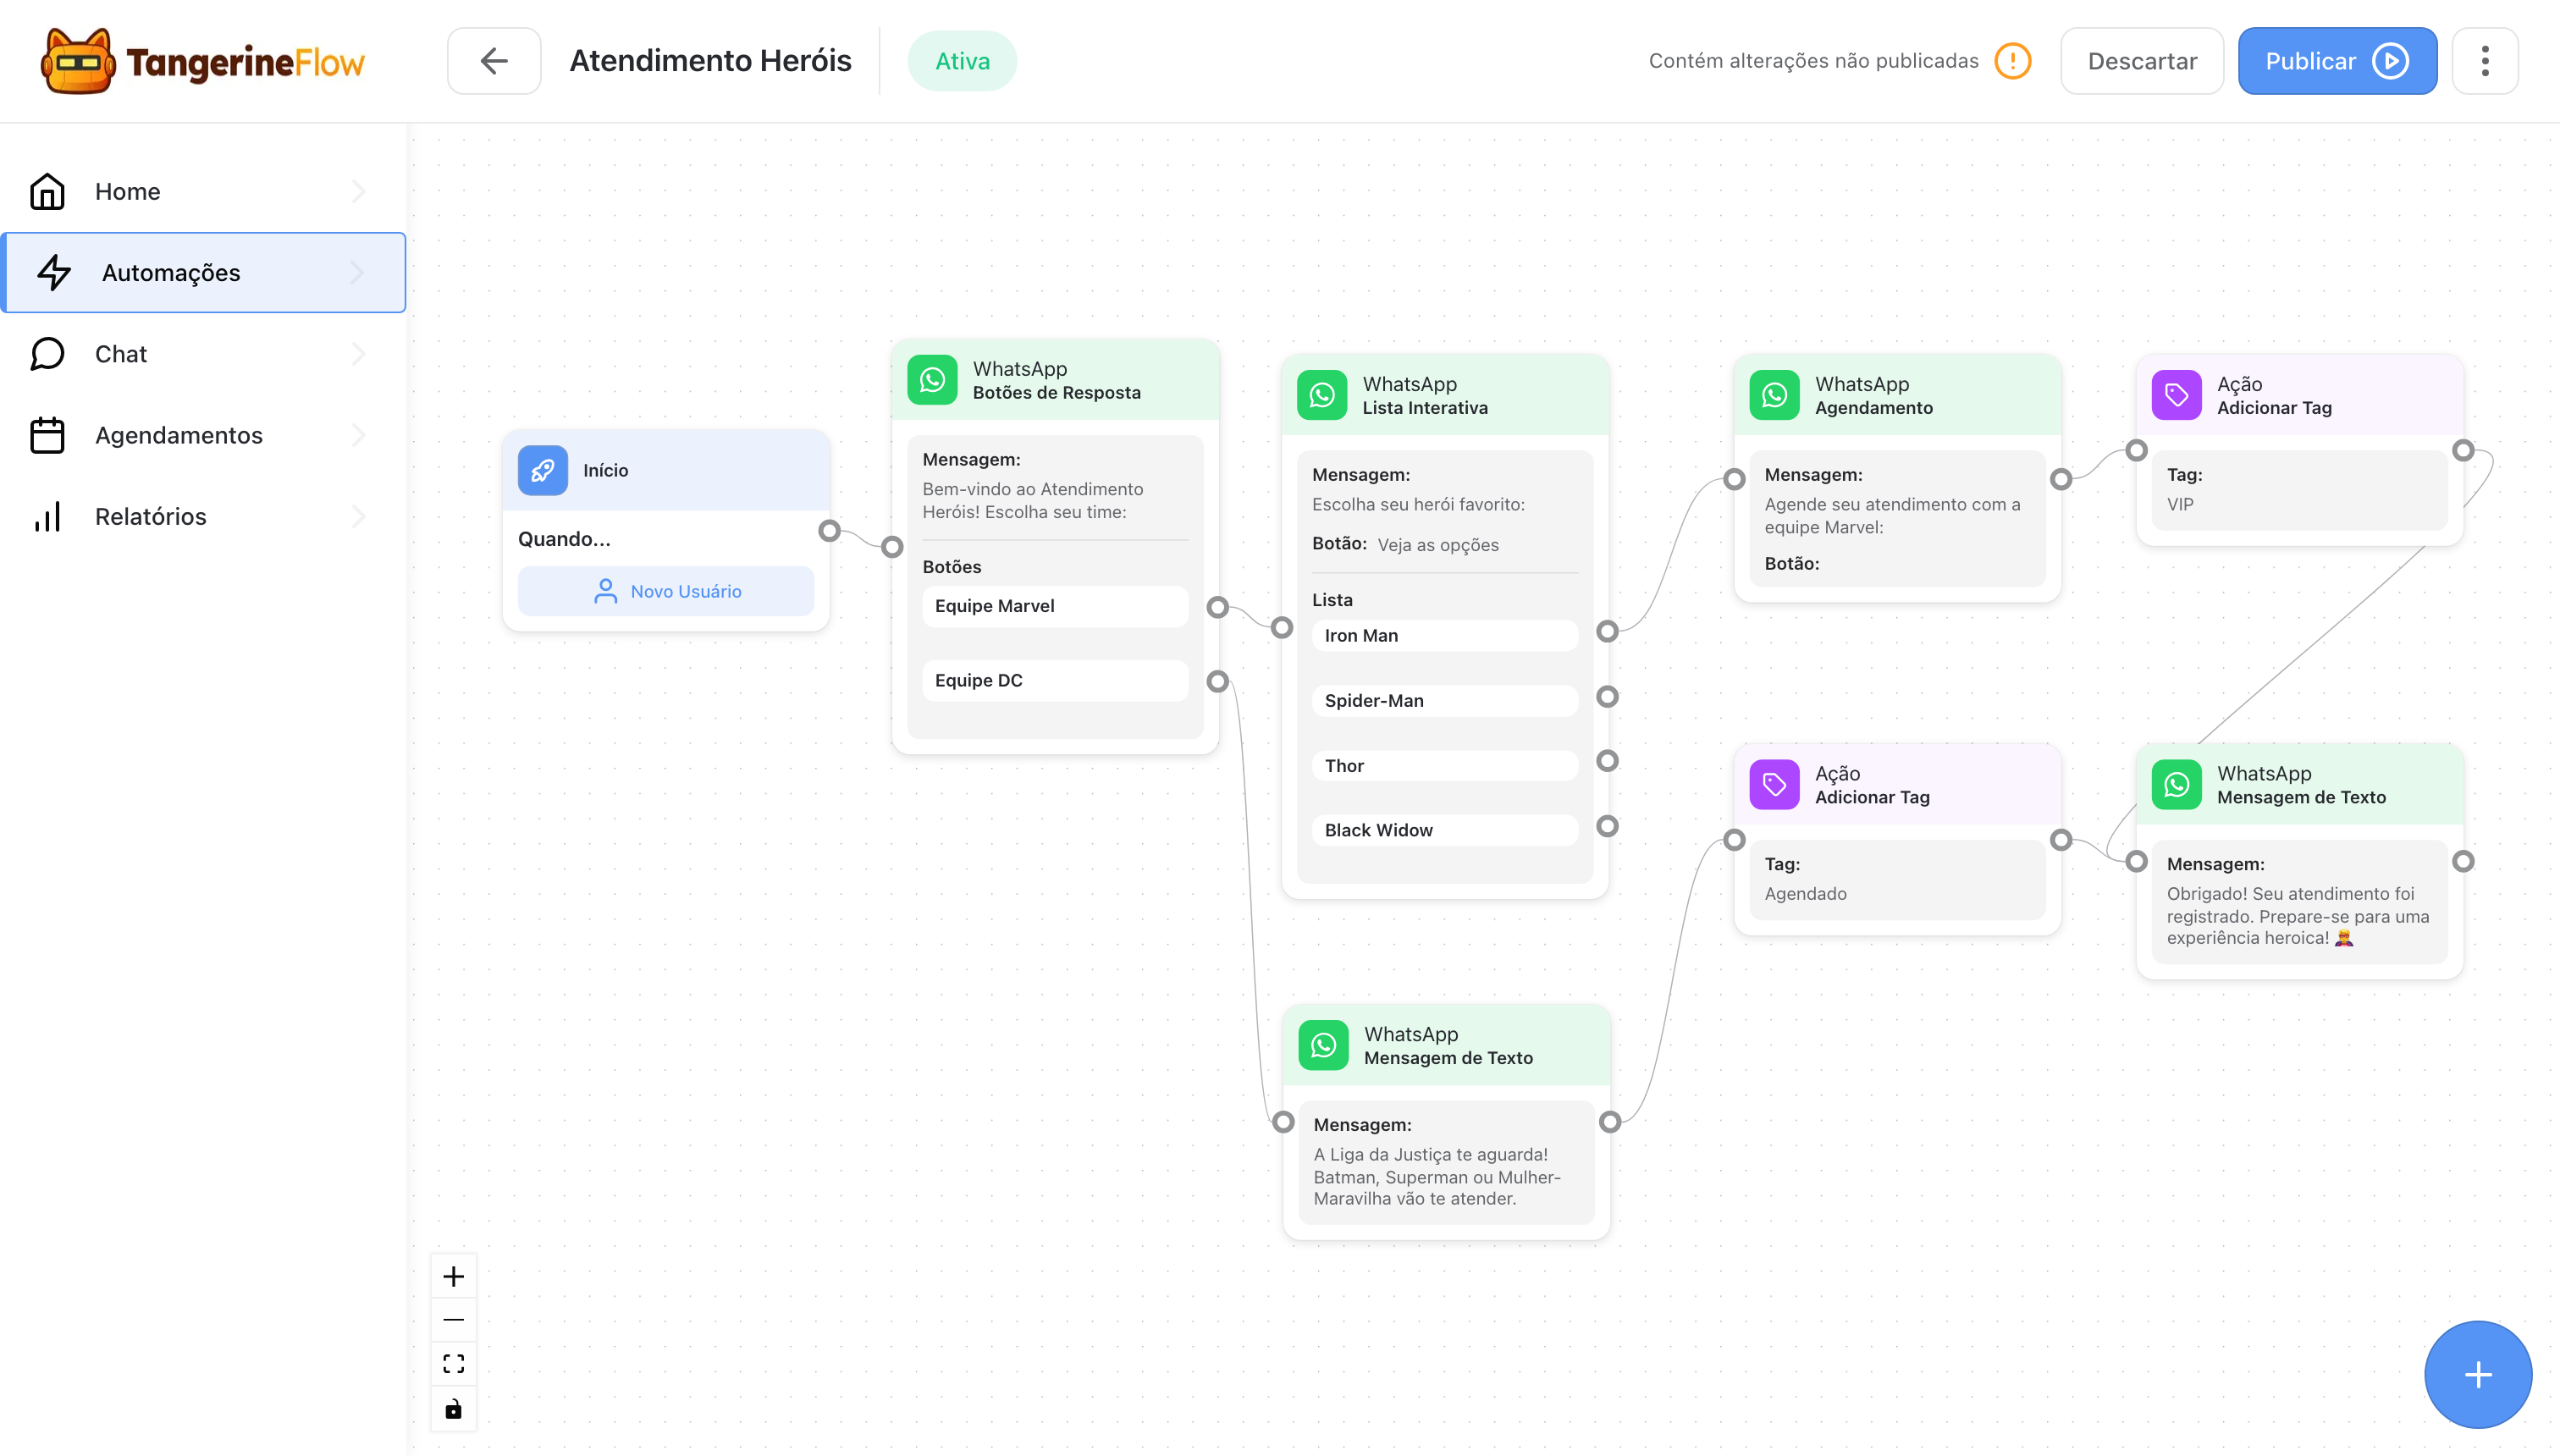Click the Home house icon
Viewport: 2560px width, 1456px height.
point(47,191)
